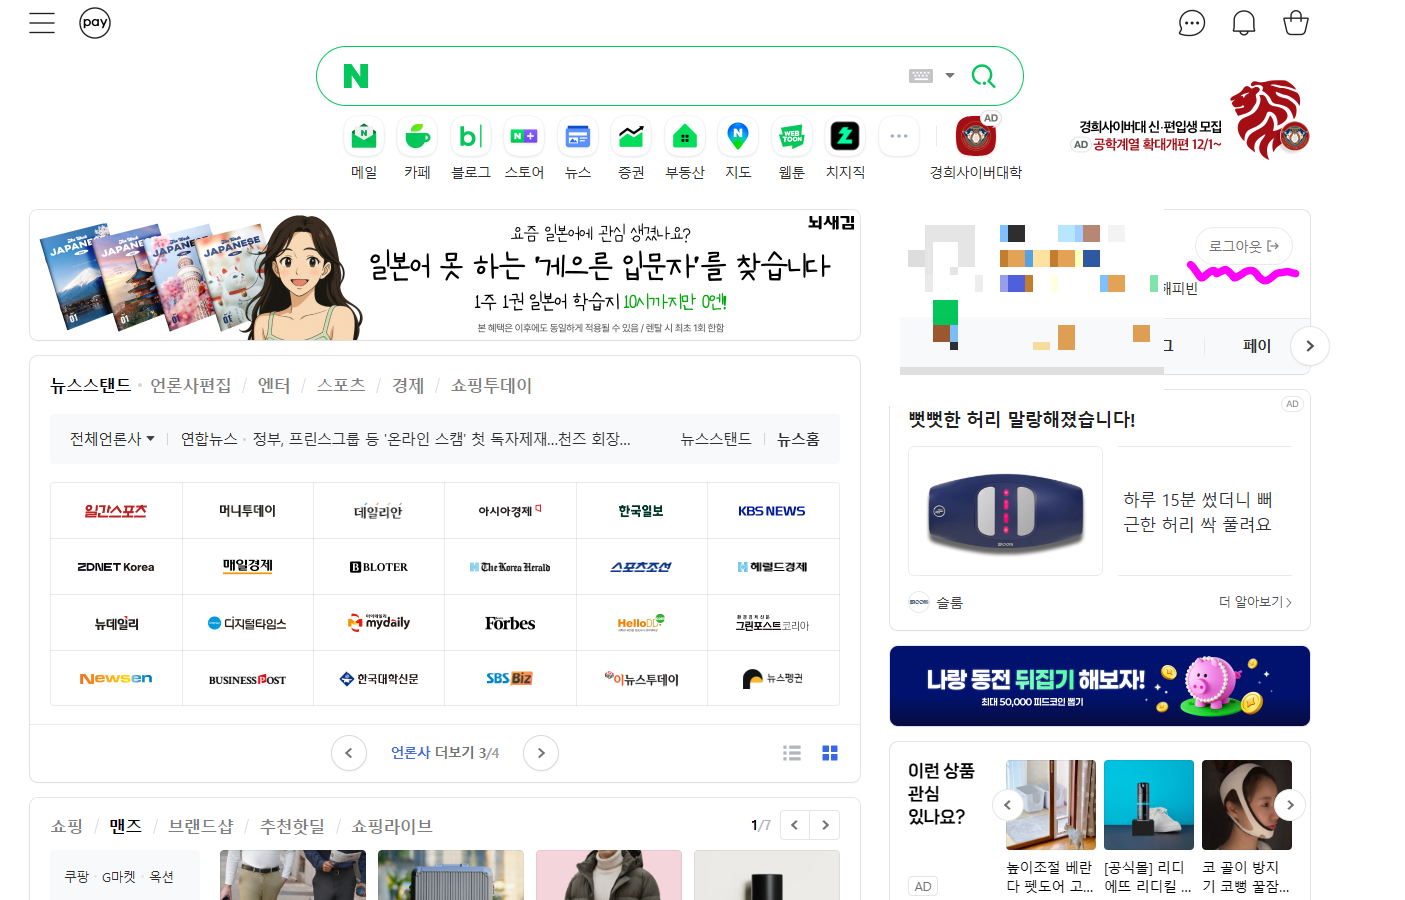Open KBS NEWS press logo
1405x900 pixels.
[x=772, y=511]
